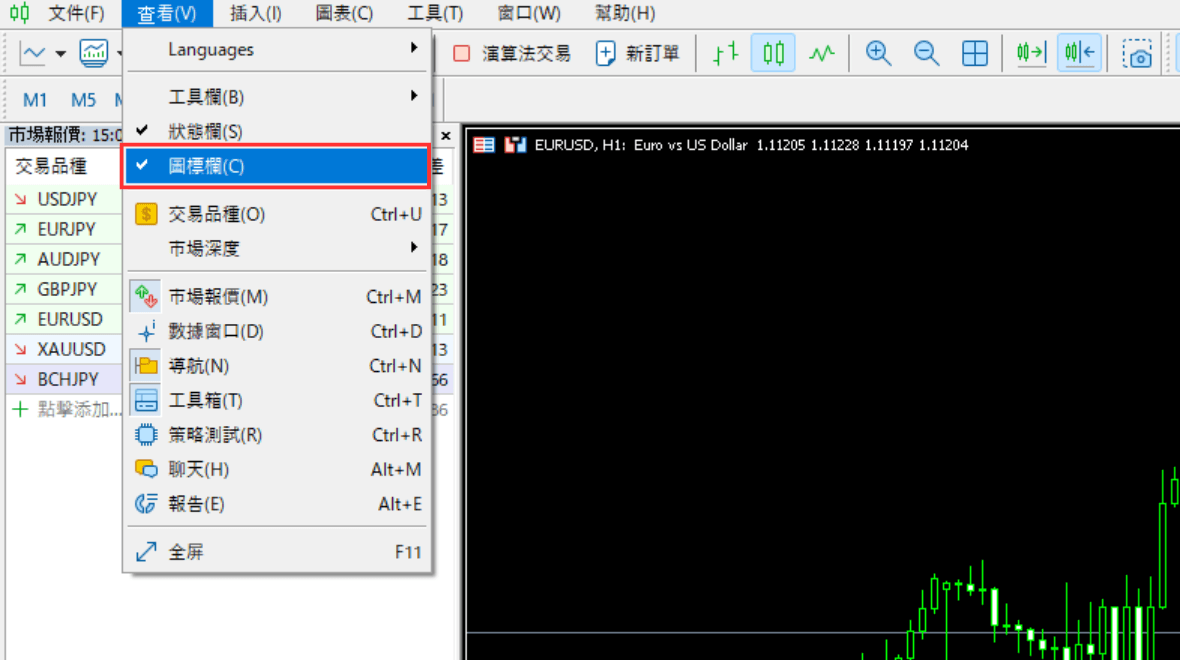Zoom out of the chart
1180x660 pixels.
(x=925, y=53)
